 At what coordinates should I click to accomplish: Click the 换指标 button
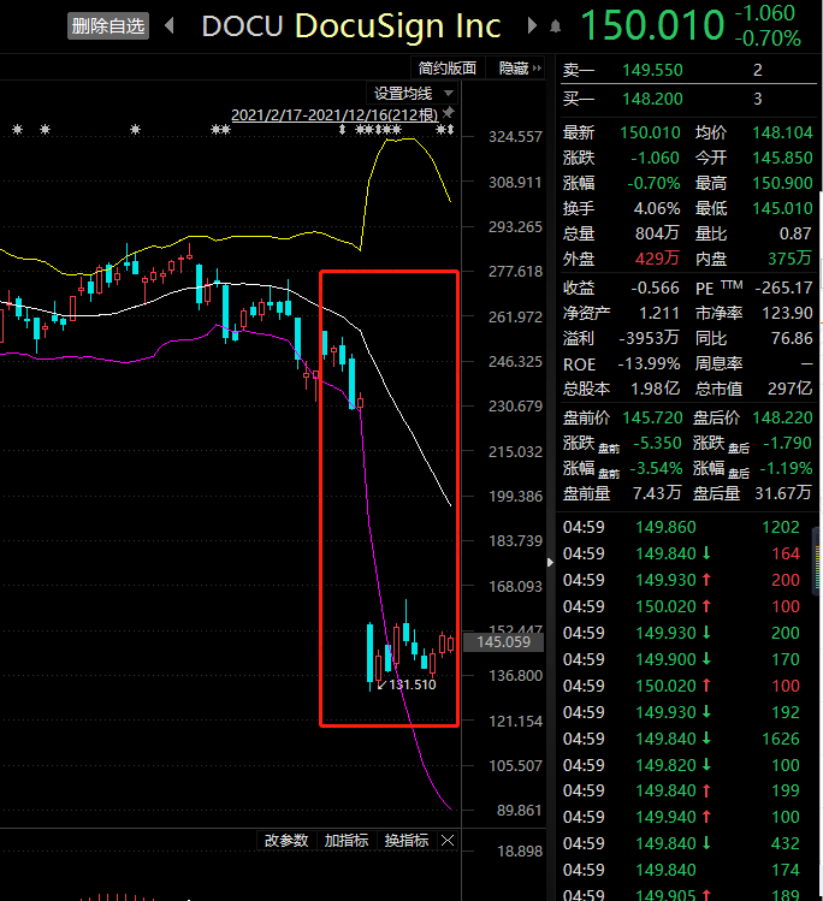tap(406, 841)
